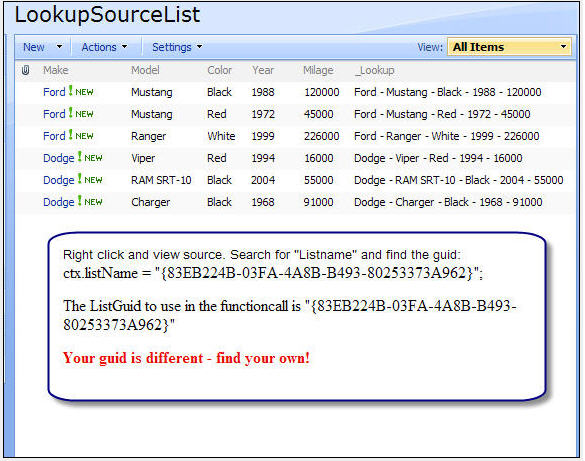Click the milage "91000" cell

coord(318,202)
